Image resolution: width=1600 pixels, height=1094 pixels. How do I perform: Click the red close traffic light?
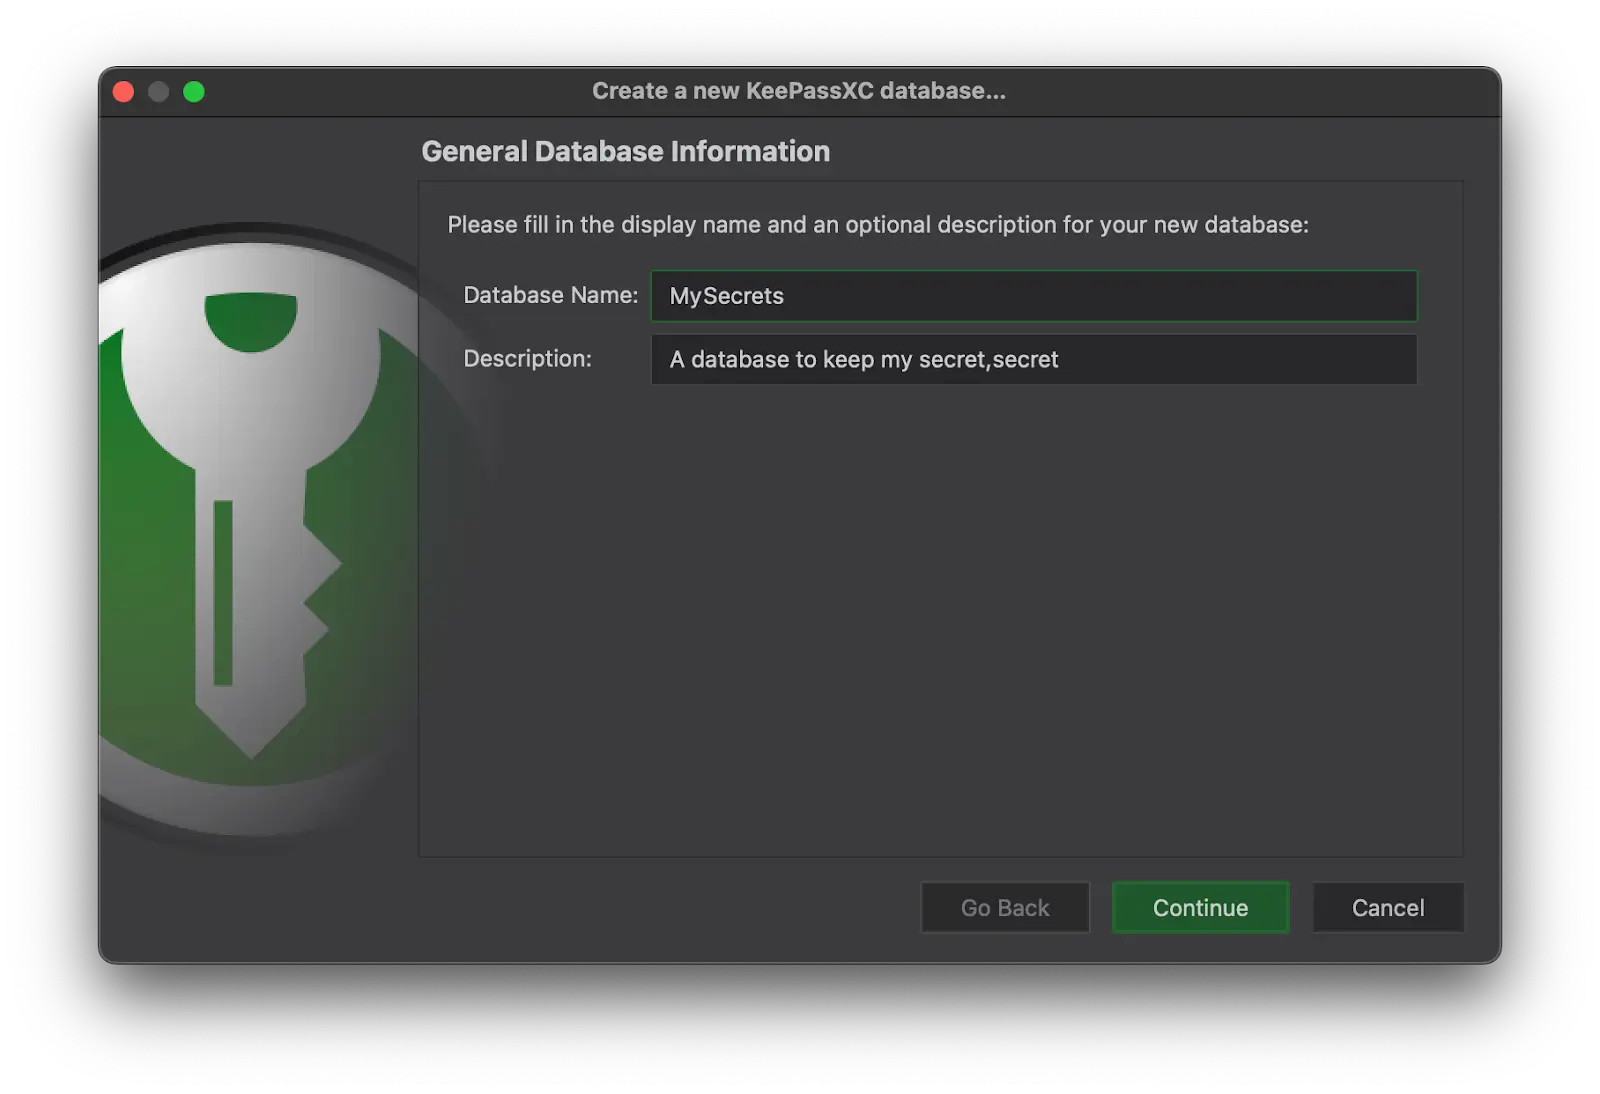coord(122,91)
